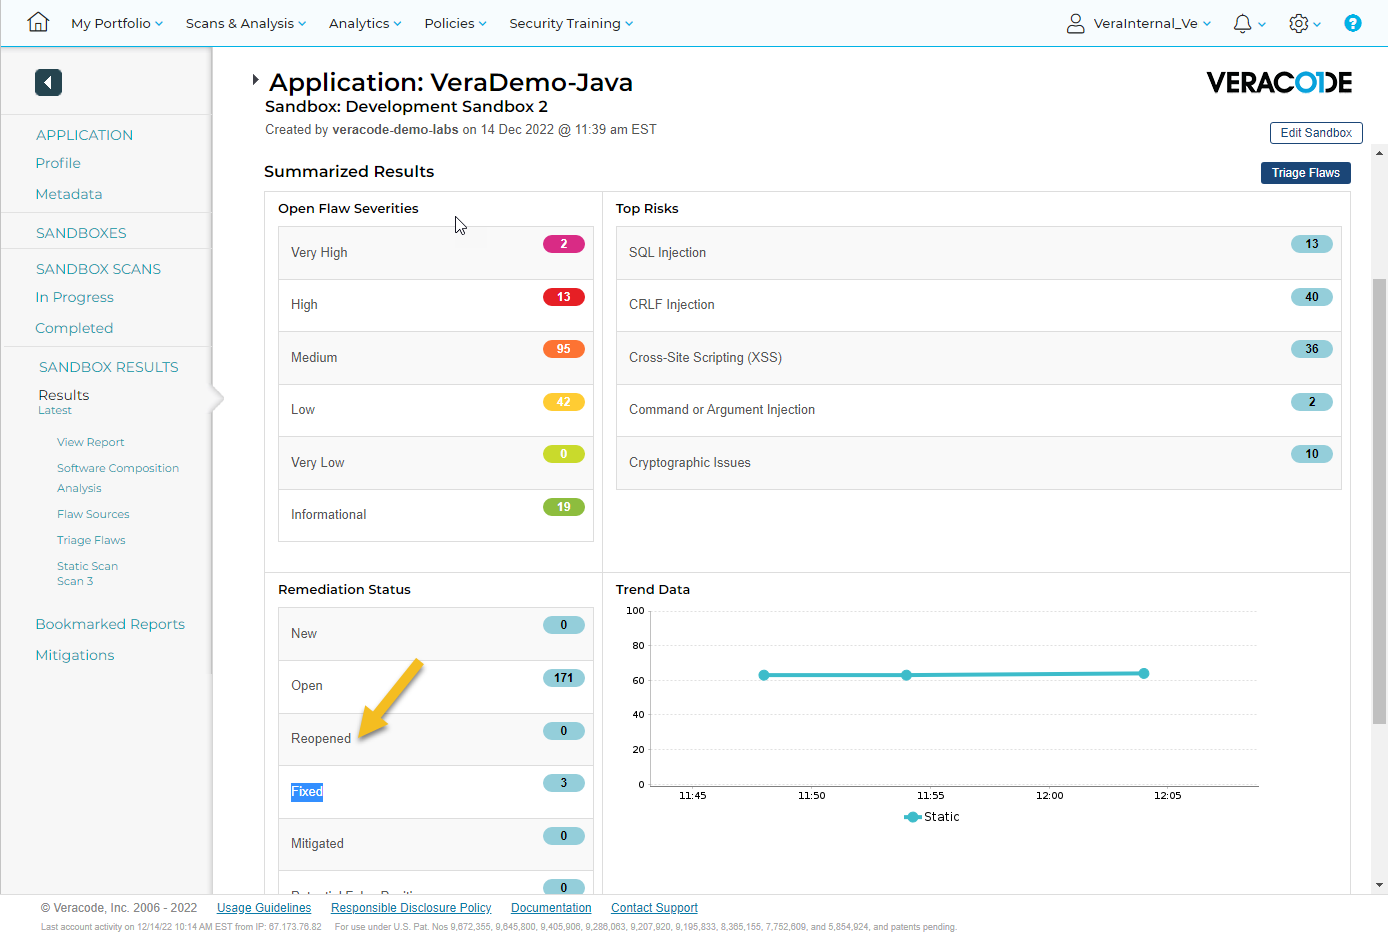1388x936 pixels.
Task: Click the APPLICATION sidebar heading
Action: (84, 135)
